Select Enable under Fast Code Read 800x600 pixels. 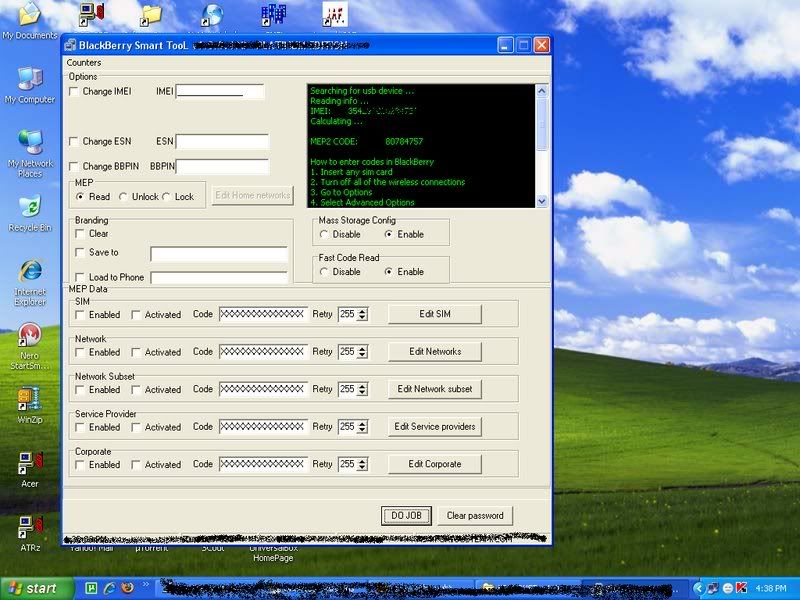click(x=389, y=272)
